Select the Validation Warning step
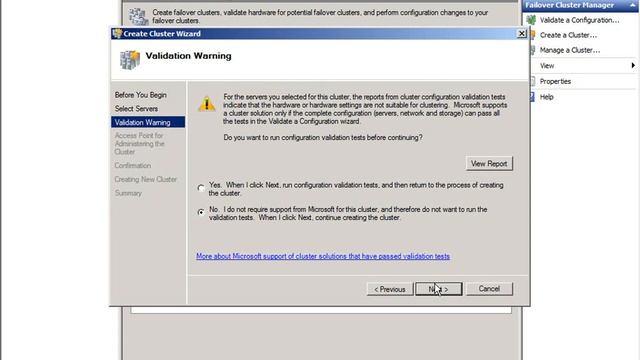Viewport: 640px width, 360px height. tap(148, 122)
